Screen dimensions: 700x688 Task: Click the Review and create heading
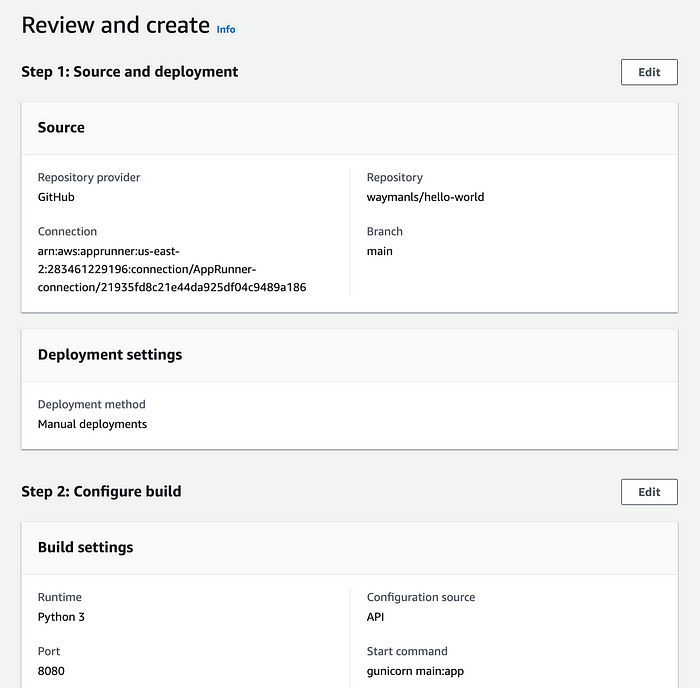click(x=116, y=25)
